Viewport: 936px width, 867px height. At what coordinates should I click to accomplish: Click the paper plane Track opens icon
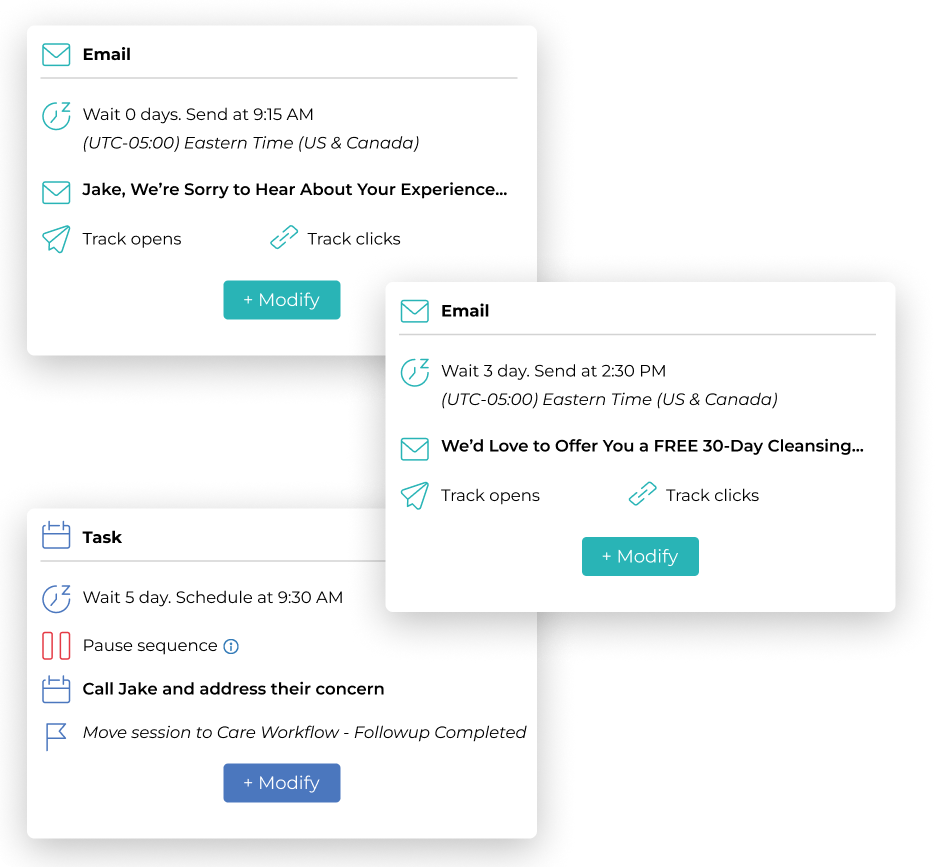(x=58, y=238)
